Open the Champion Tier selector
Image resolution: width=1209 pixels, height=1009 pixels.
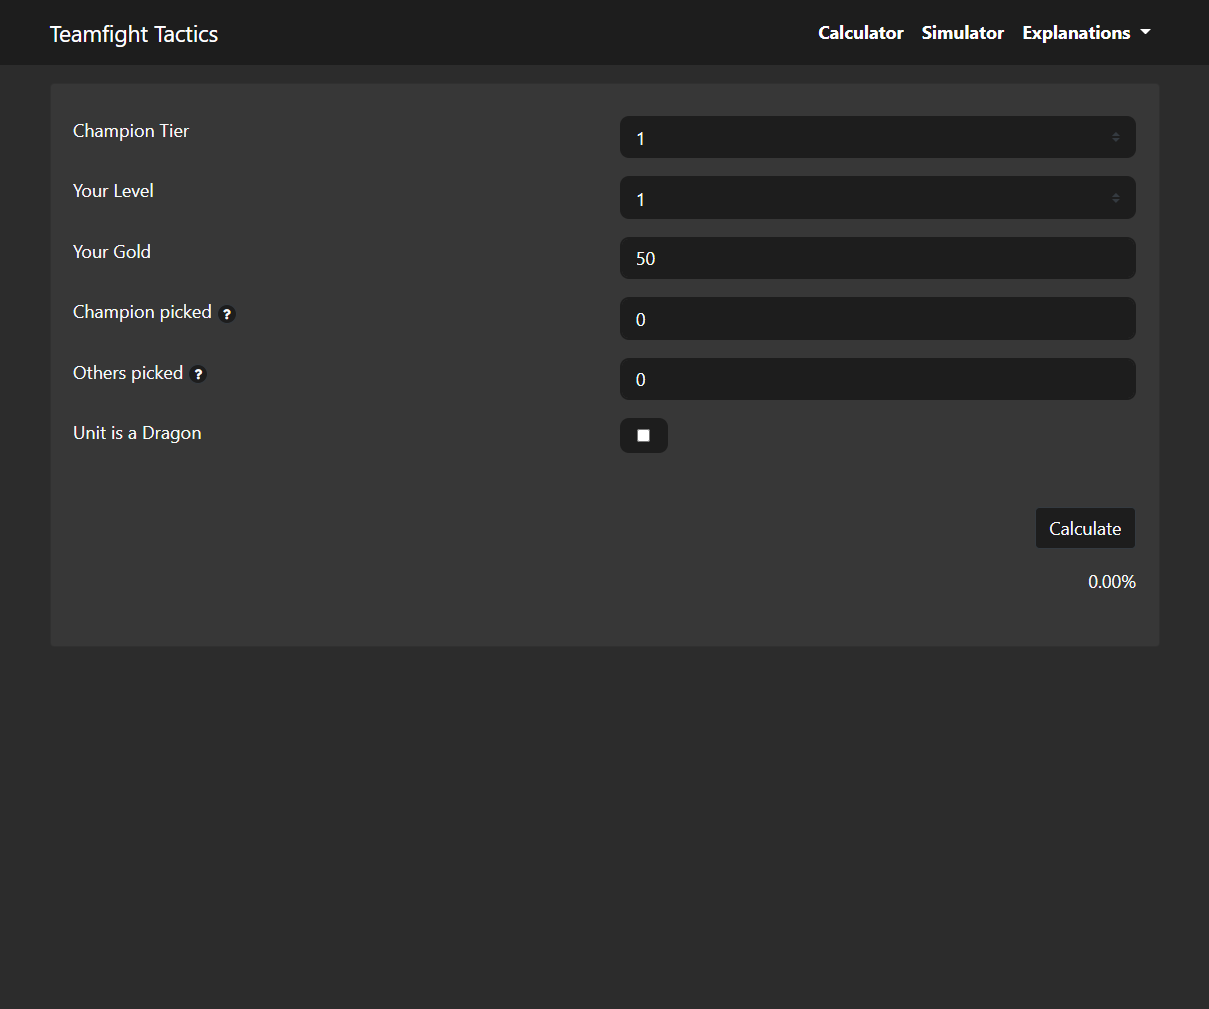pyautogui.click(x=878, y=137)
